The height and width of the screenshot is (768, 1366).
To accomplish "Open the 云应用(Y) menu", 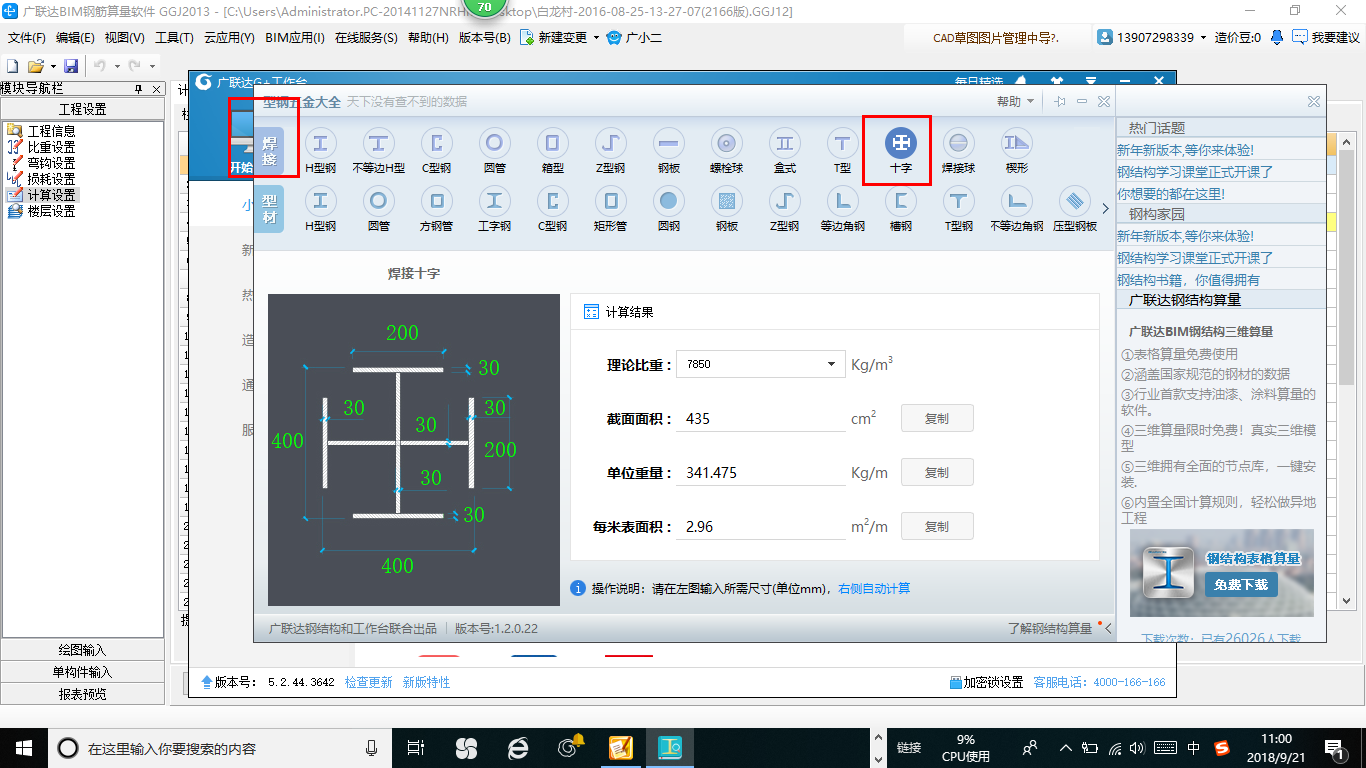I will (229, 38).
